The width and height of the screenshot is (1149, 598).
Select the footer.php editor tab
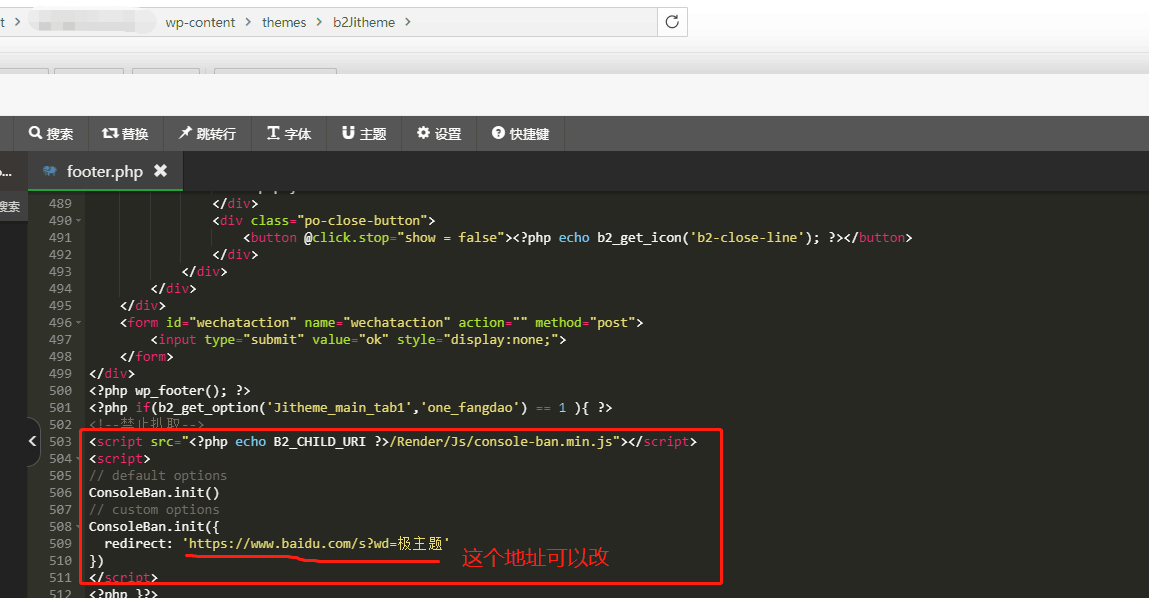point(105,171)
